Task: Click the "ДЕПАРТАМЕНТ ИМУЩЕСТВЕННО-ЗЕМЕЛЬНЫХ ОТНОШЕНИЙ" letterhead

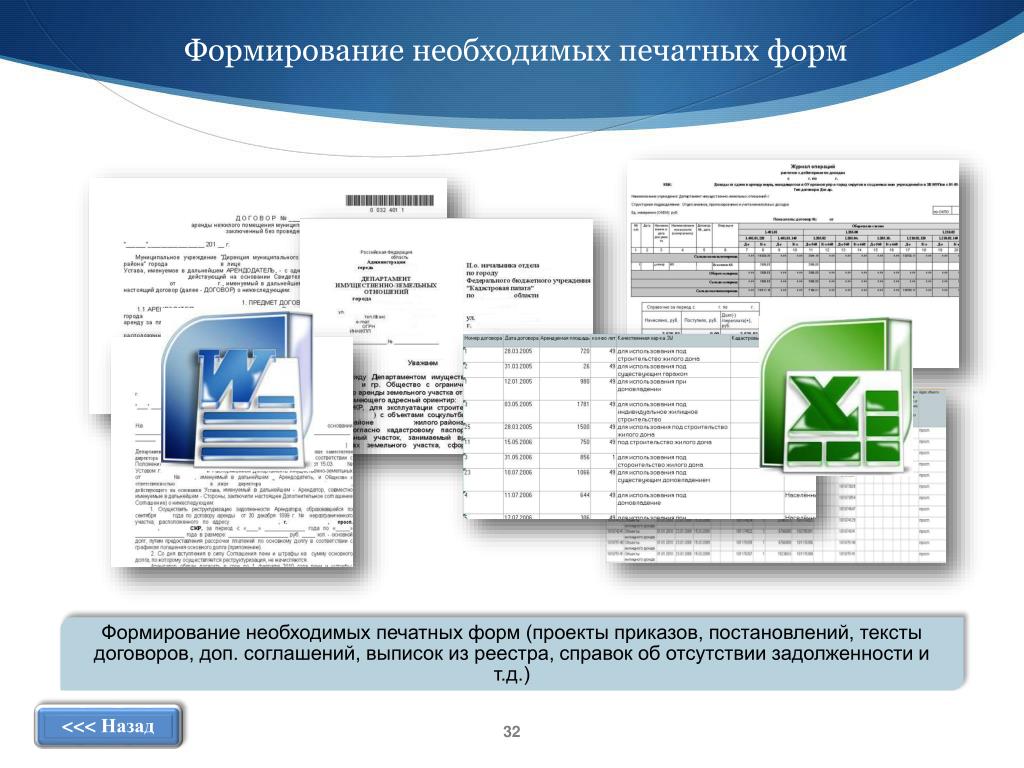Action: pyautogui.click(x=386, y=285)
